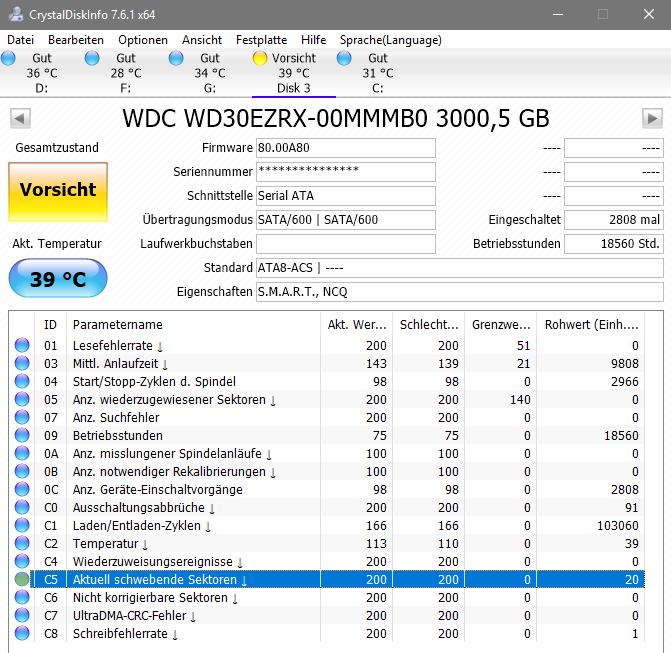Click status orb of Geräte-Einschaltvorgänge row
The width and height of the screenshot is (671, 653).
point(22,489)
